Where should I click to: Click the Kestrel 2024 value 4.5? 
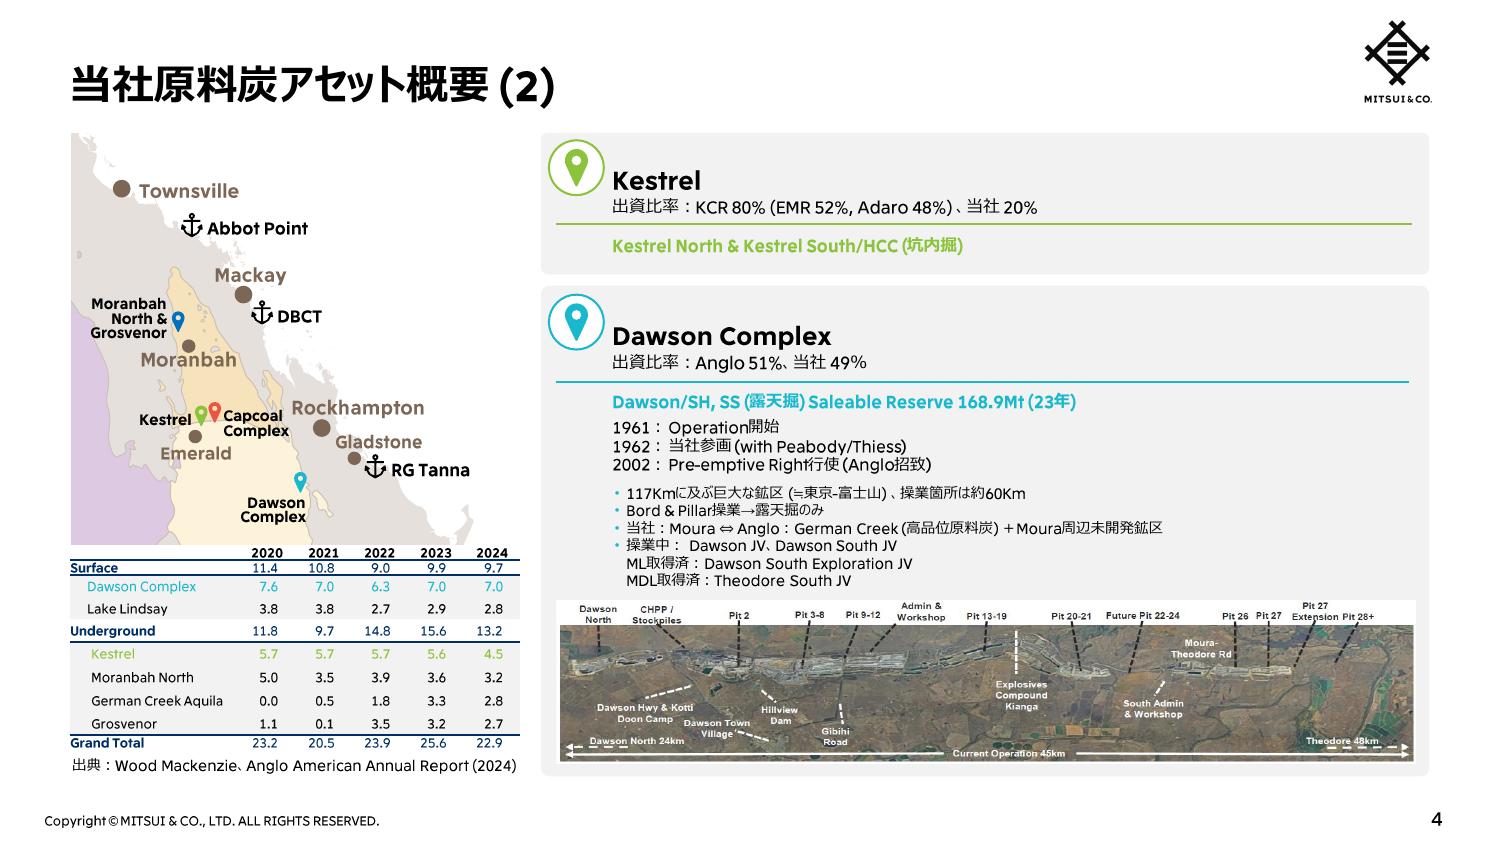point(493,654)
